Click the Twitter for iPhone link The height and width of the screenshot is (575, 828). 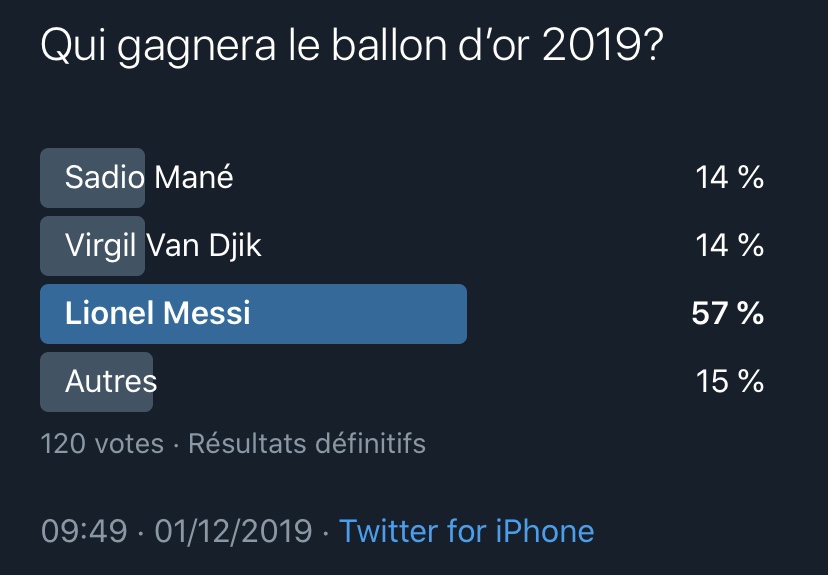click(x=466, y=530)
